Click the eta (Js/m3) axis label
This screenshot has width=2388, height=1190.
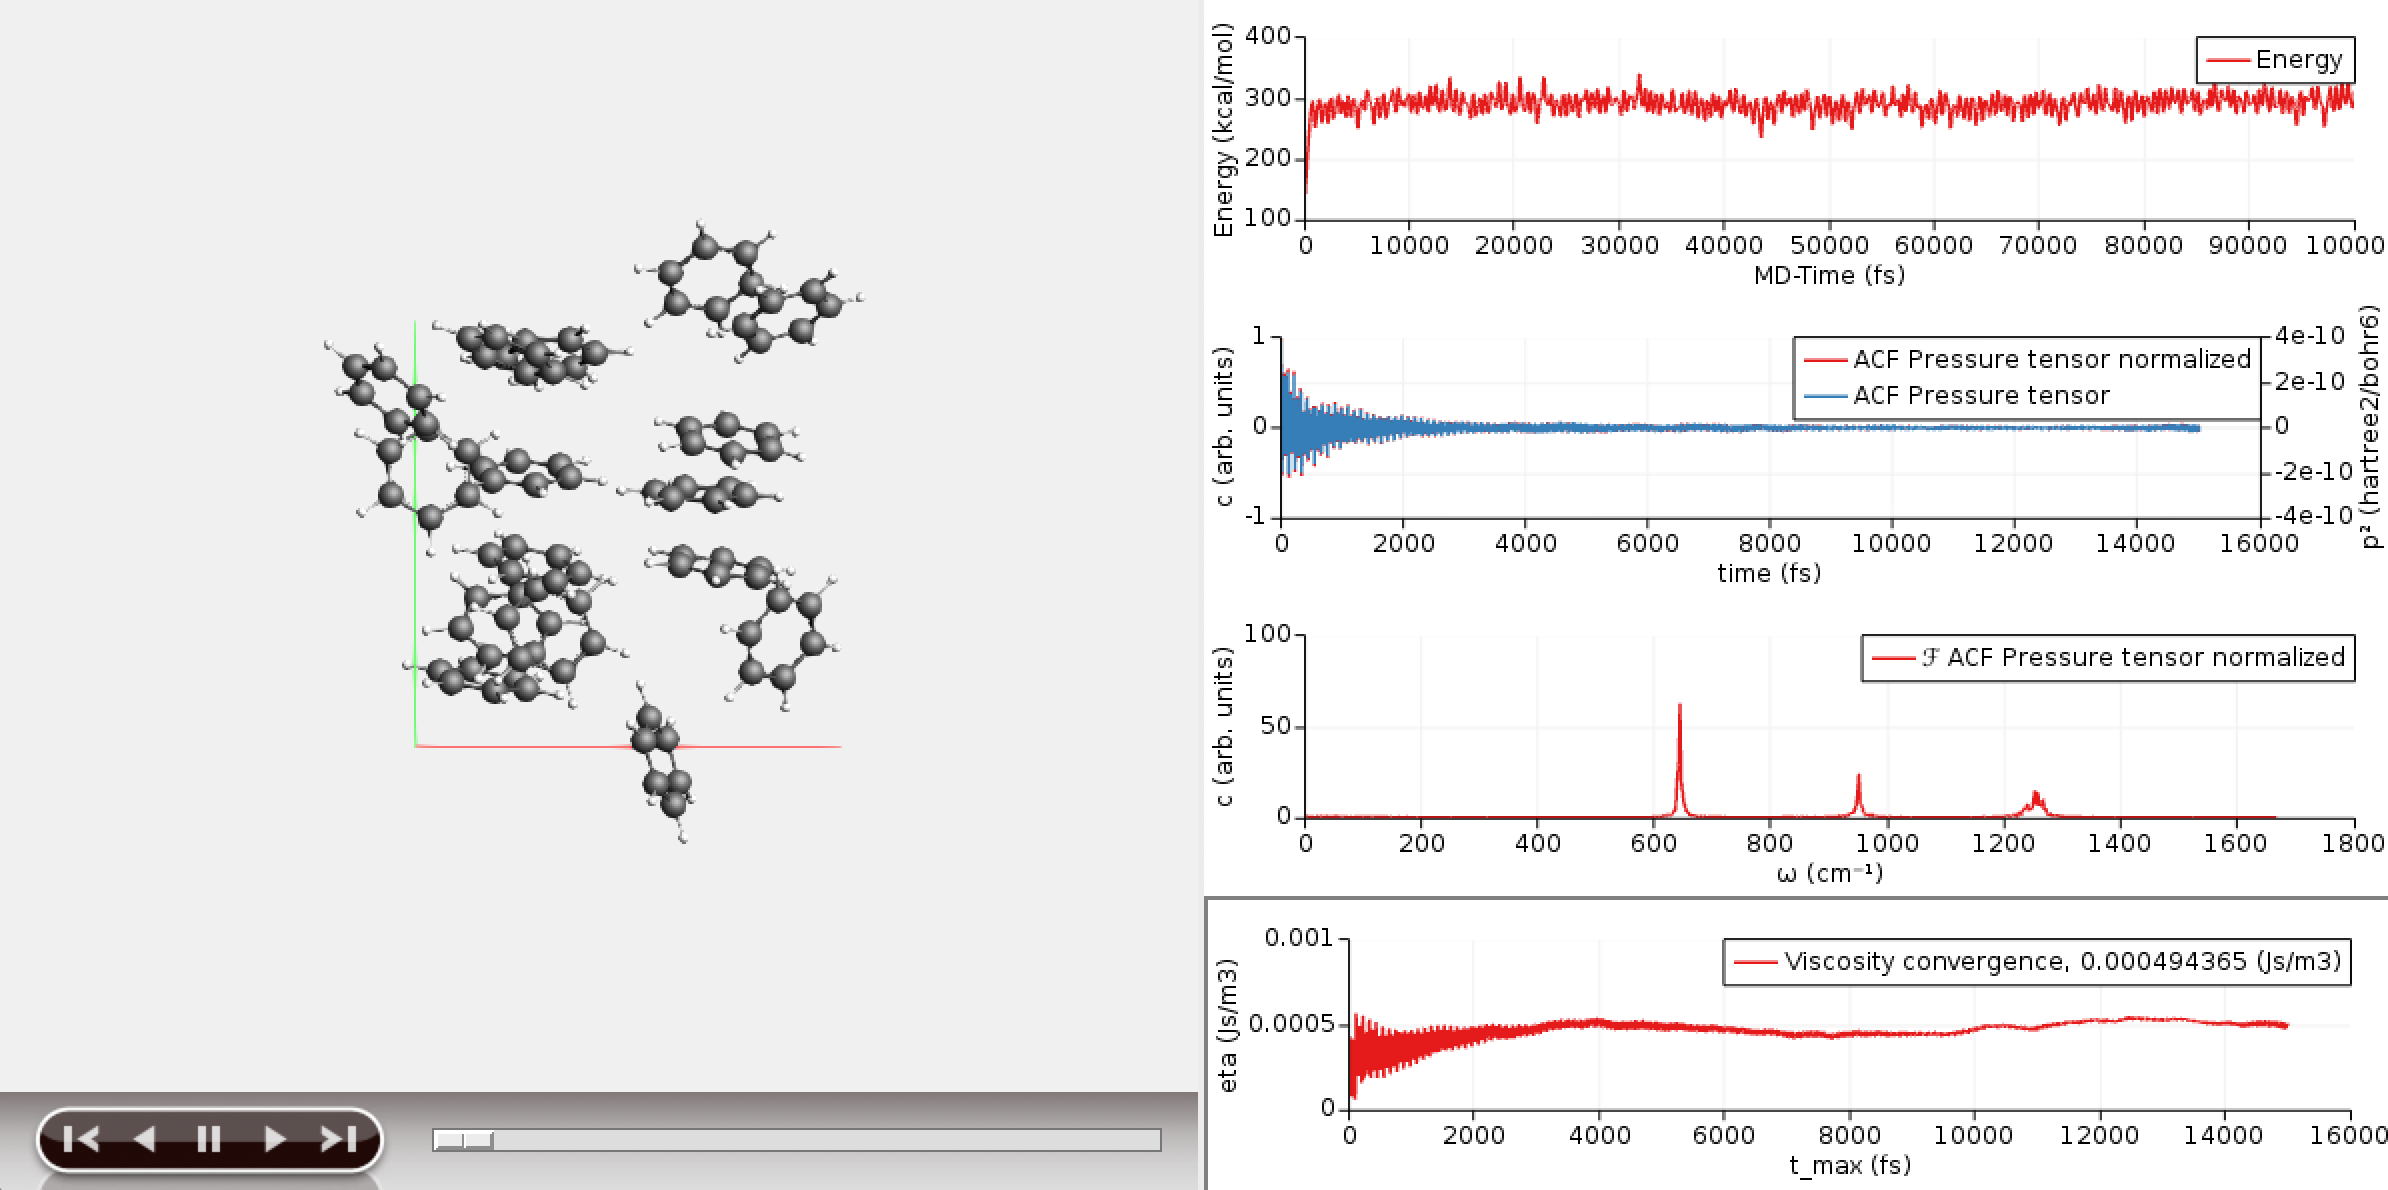click(x=1229, y=1026)
